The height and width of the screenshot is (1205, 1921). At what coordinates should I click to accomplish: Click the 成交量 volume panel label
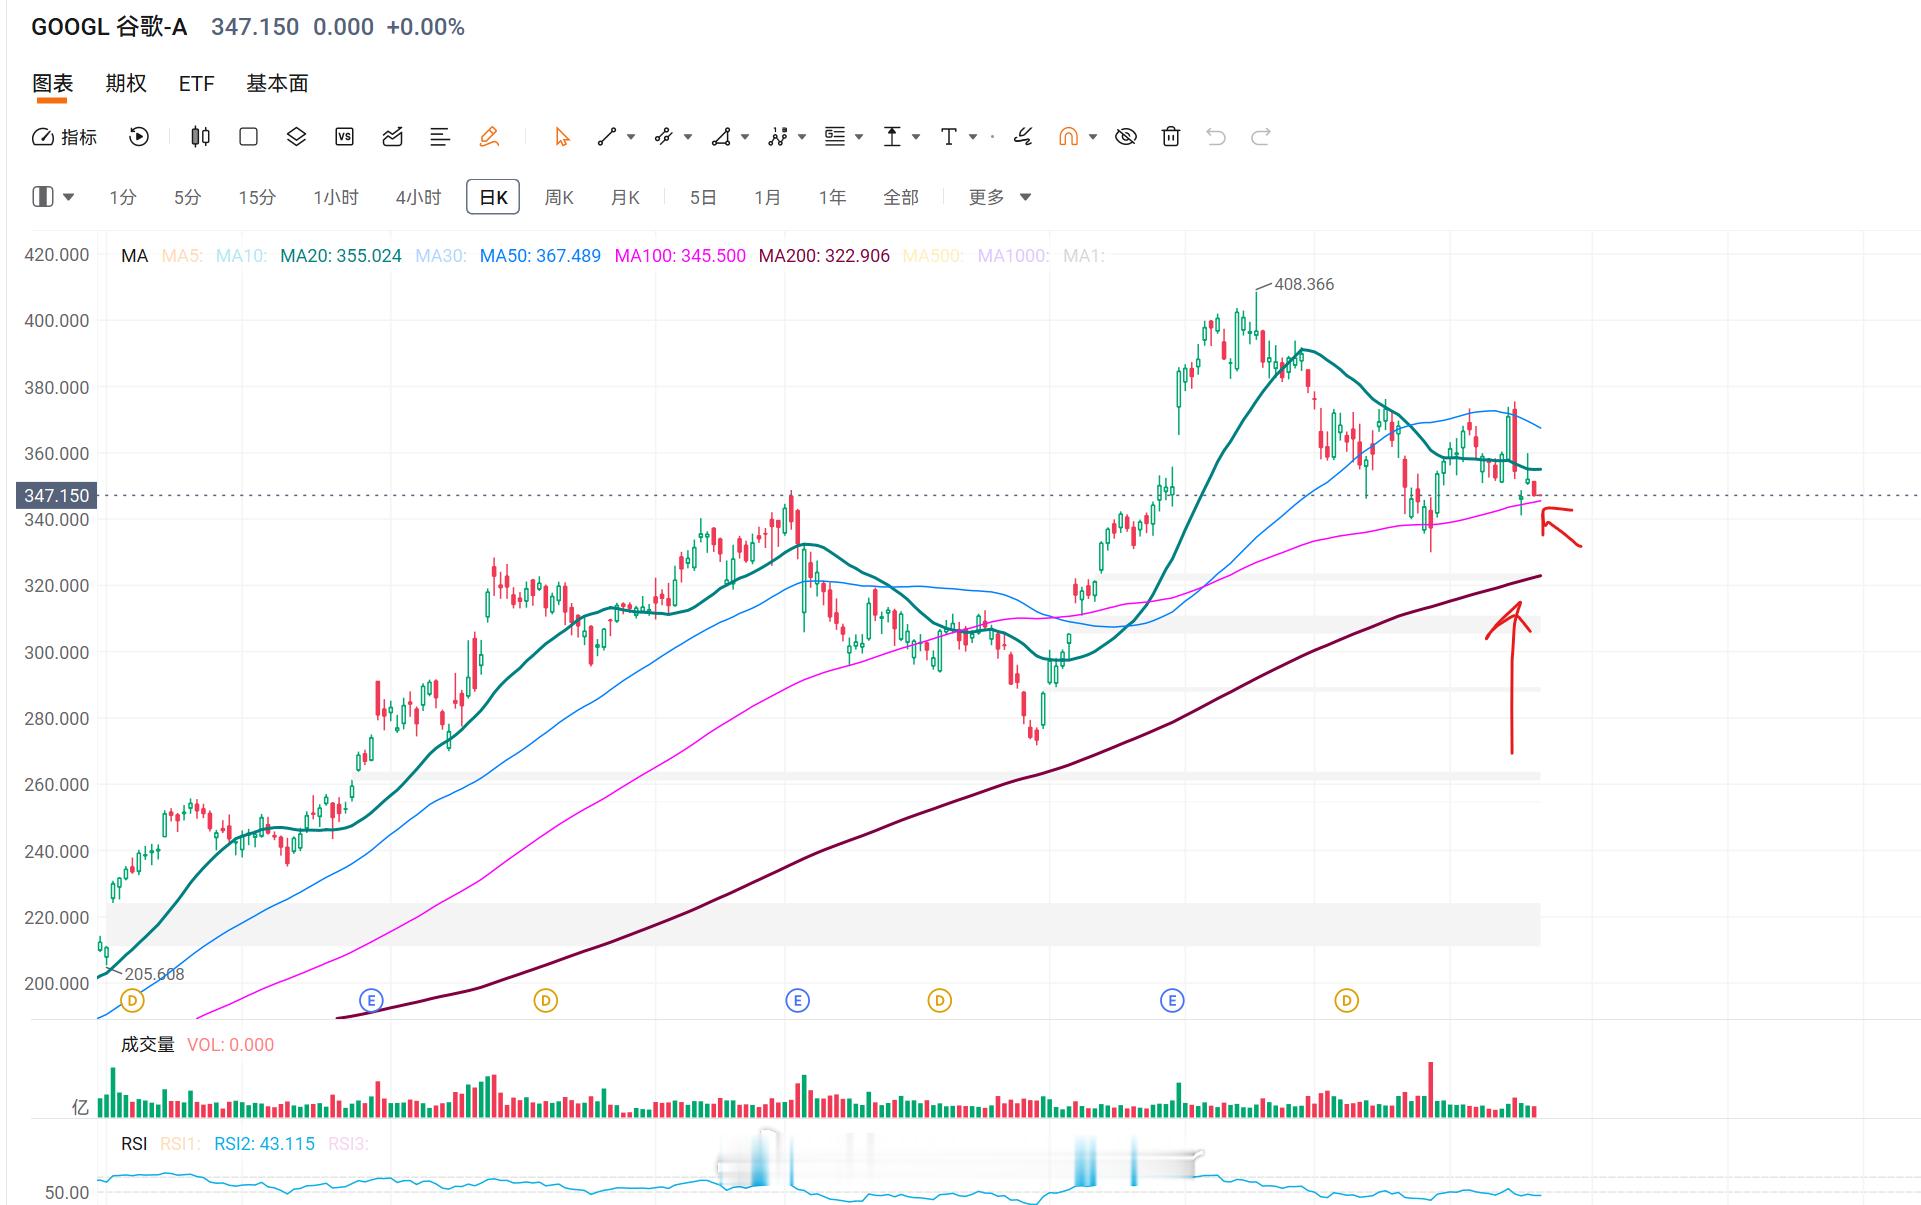147,1045
